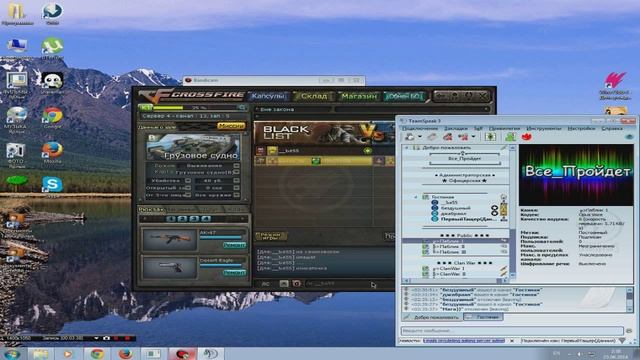The height and width of the screenshot is (360, 640).
Task: Click the Режим игры button
Action: (270, 236)
